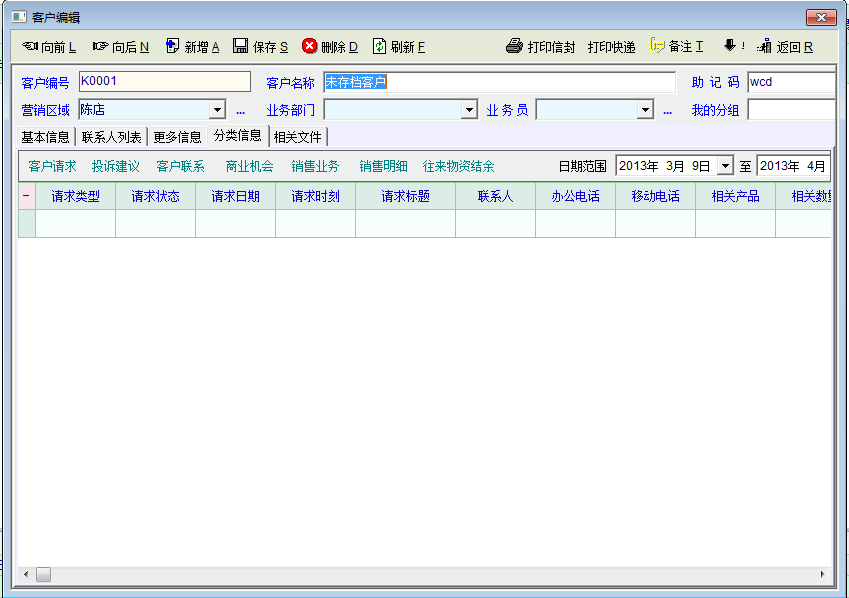Save the customer with 保存 icon

[241, 46]
